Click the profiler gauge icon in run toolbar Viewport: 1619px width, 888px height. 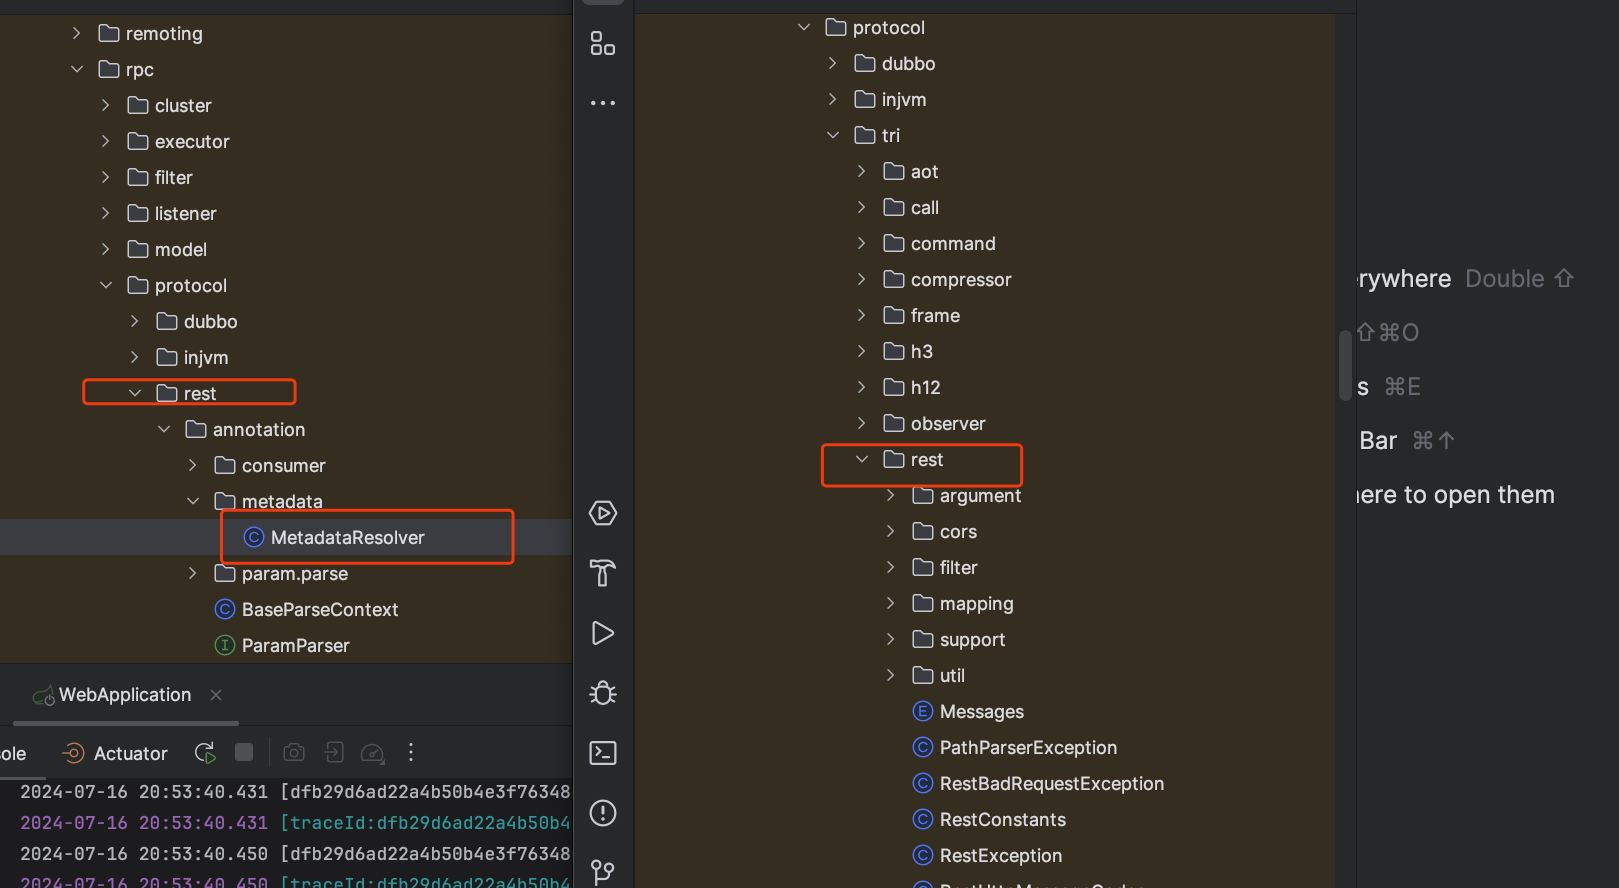tap(372, 753)
